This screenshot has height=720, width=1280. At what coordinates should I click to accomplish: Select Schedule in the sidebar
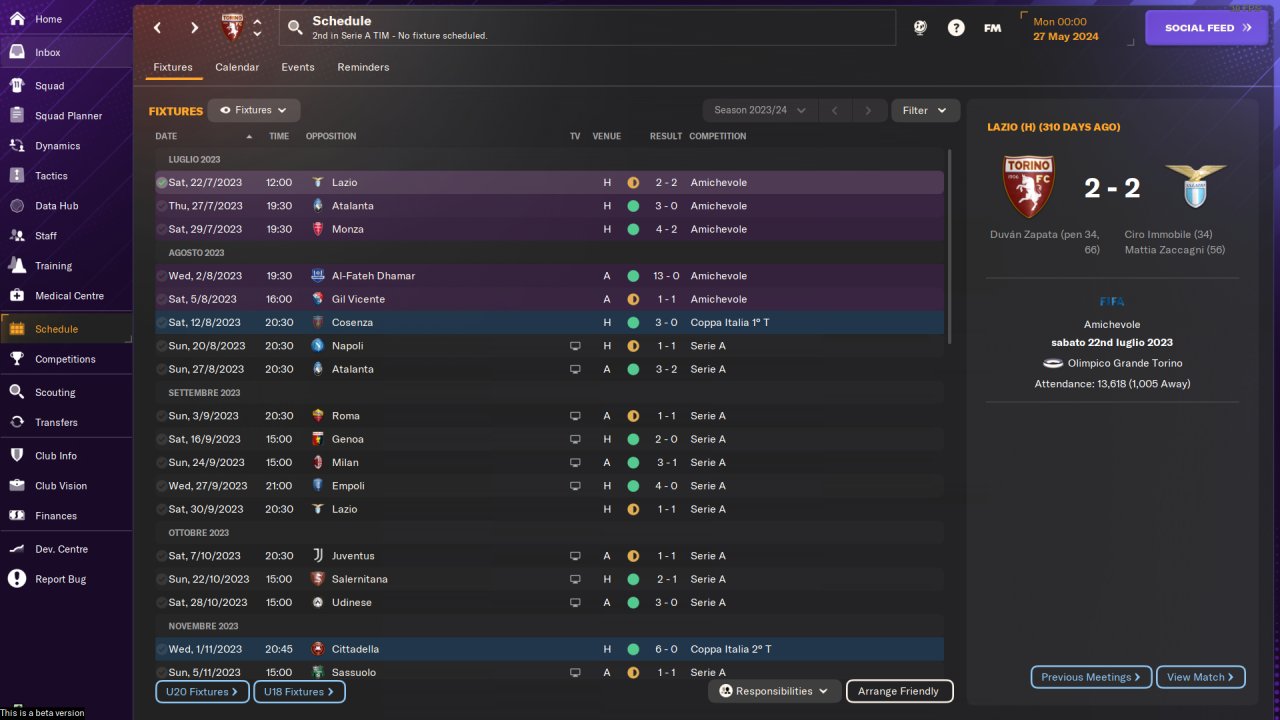[x=65, y=329]
